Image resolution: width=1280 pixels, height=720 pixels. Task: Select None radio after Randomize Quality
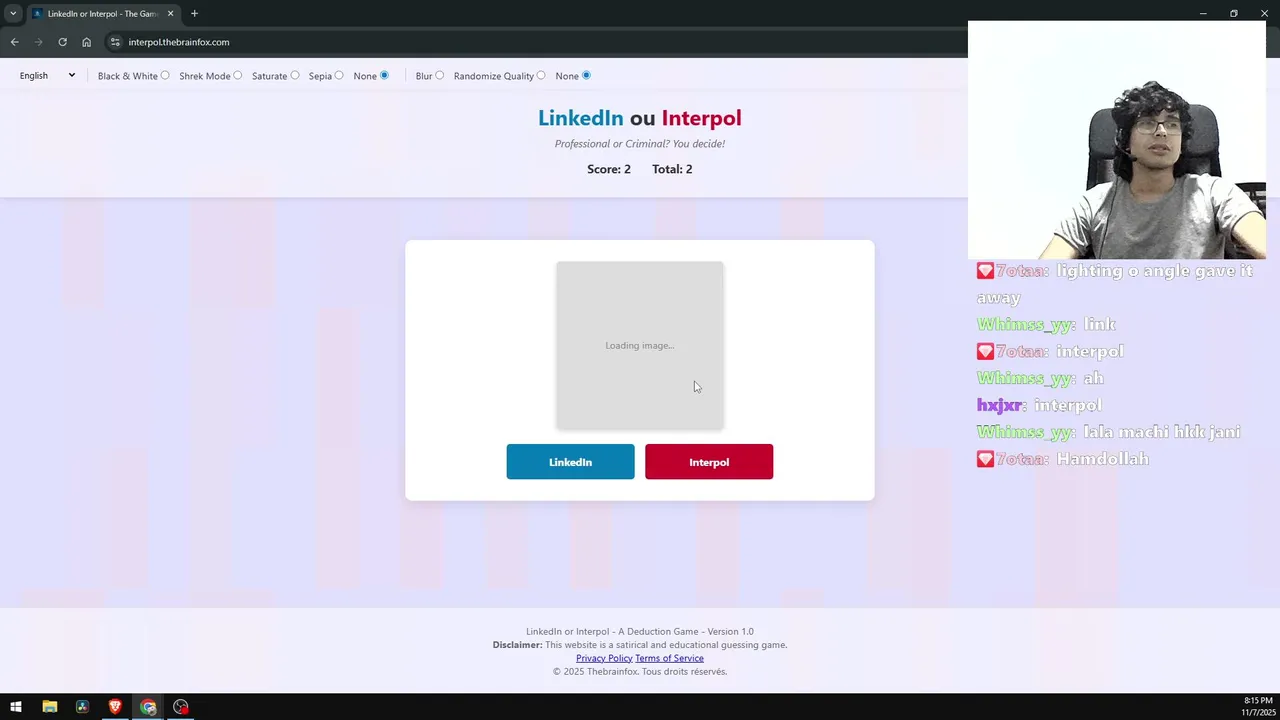(x=586, y=75)
